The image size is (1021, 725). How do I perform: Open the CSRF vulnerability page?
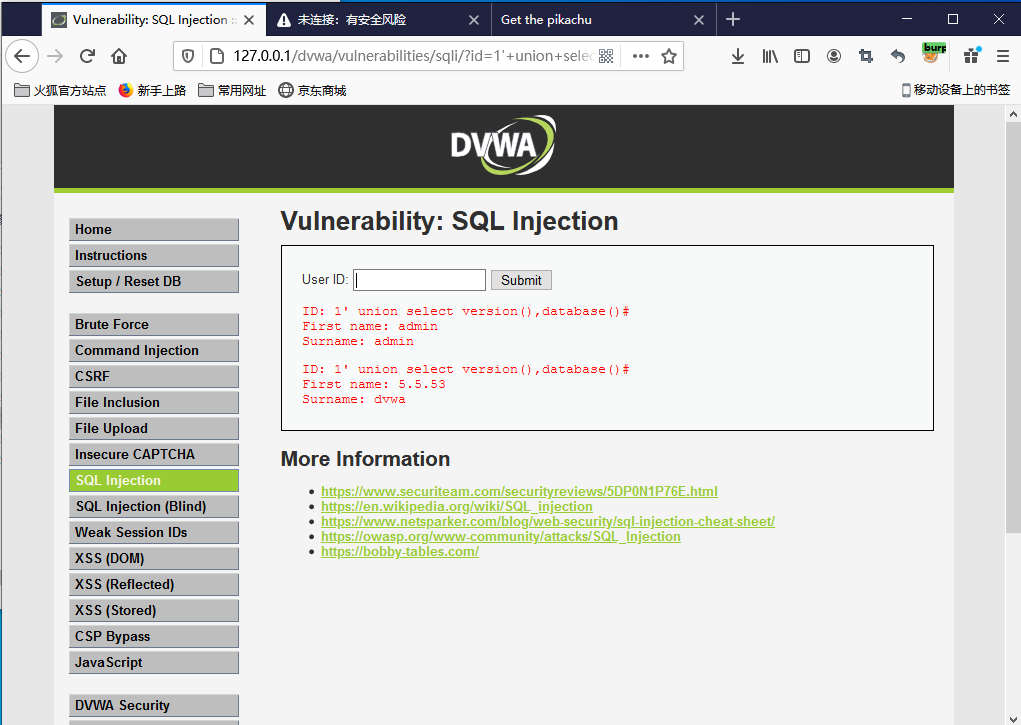pyautogui.click(x=154, y=377)
